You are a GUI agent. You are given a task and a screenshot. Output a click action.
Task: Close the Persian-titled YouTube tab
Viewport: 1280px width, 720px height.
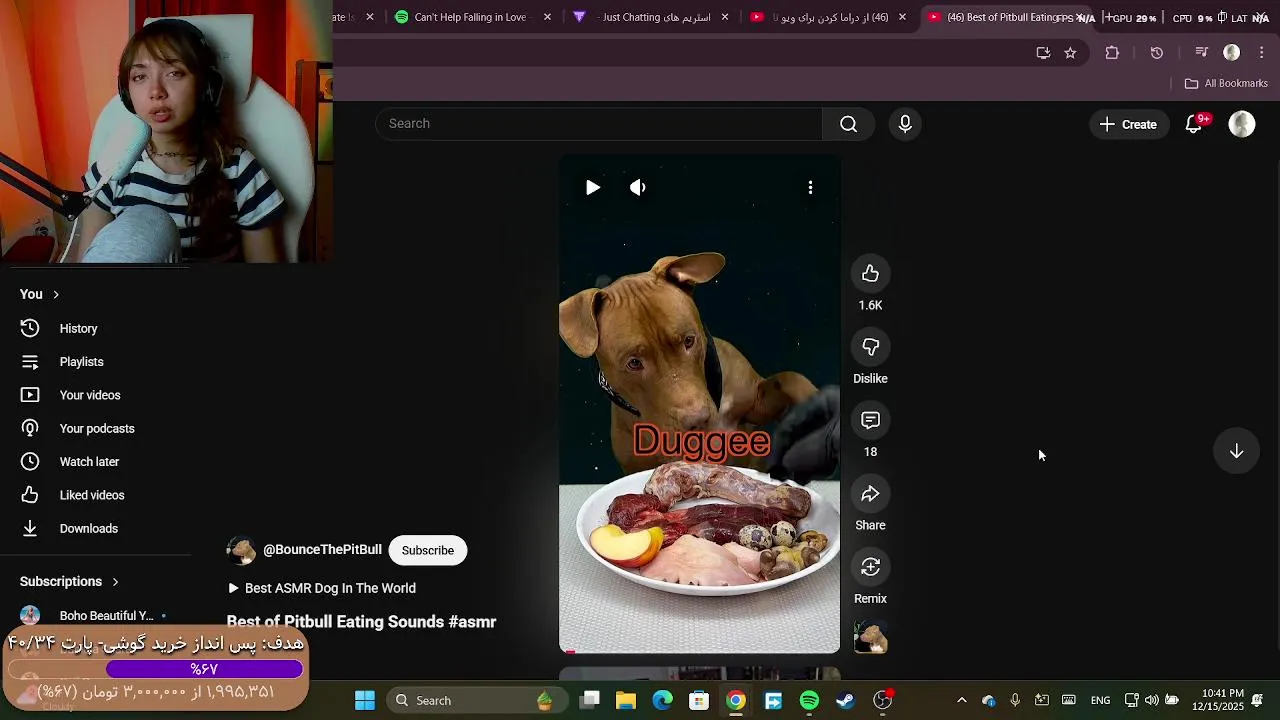tap(902, 17)
